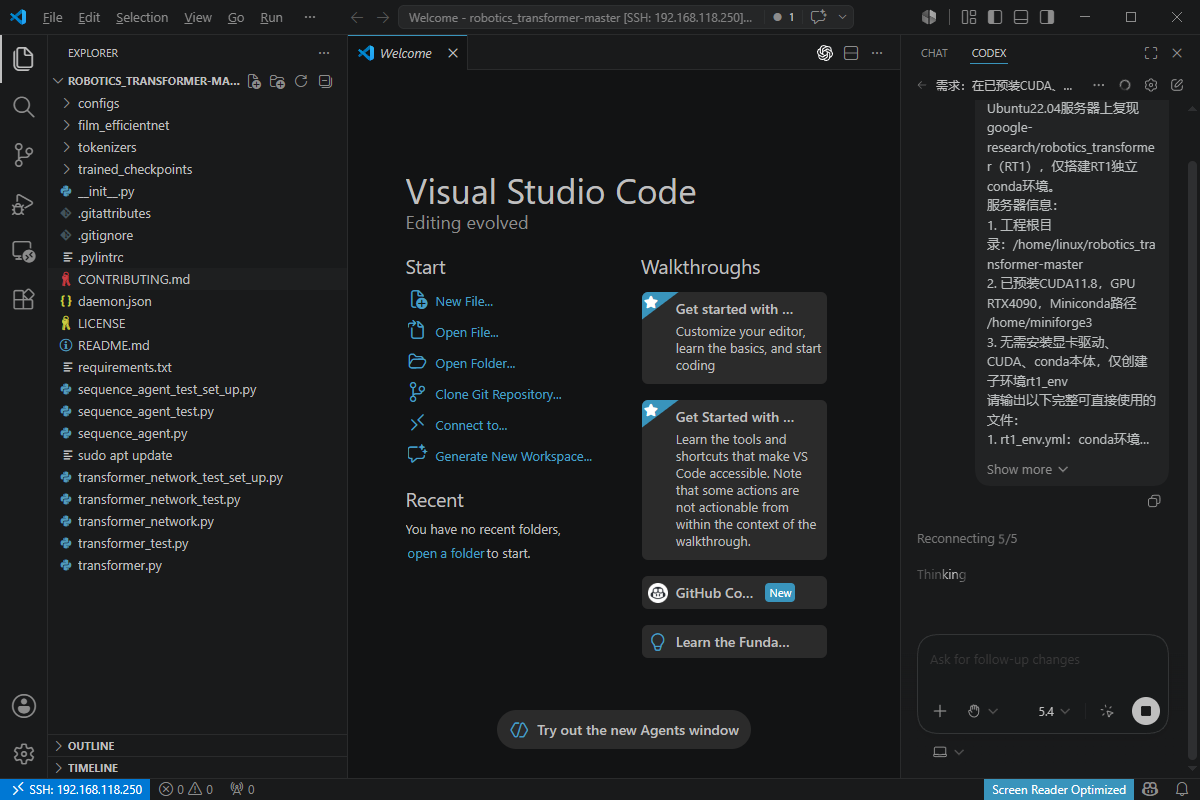Image resolution: width=1200 pixels, height=800 pixels.
Task: Expand message with Show more
Action: click(x=1027, y=469)
